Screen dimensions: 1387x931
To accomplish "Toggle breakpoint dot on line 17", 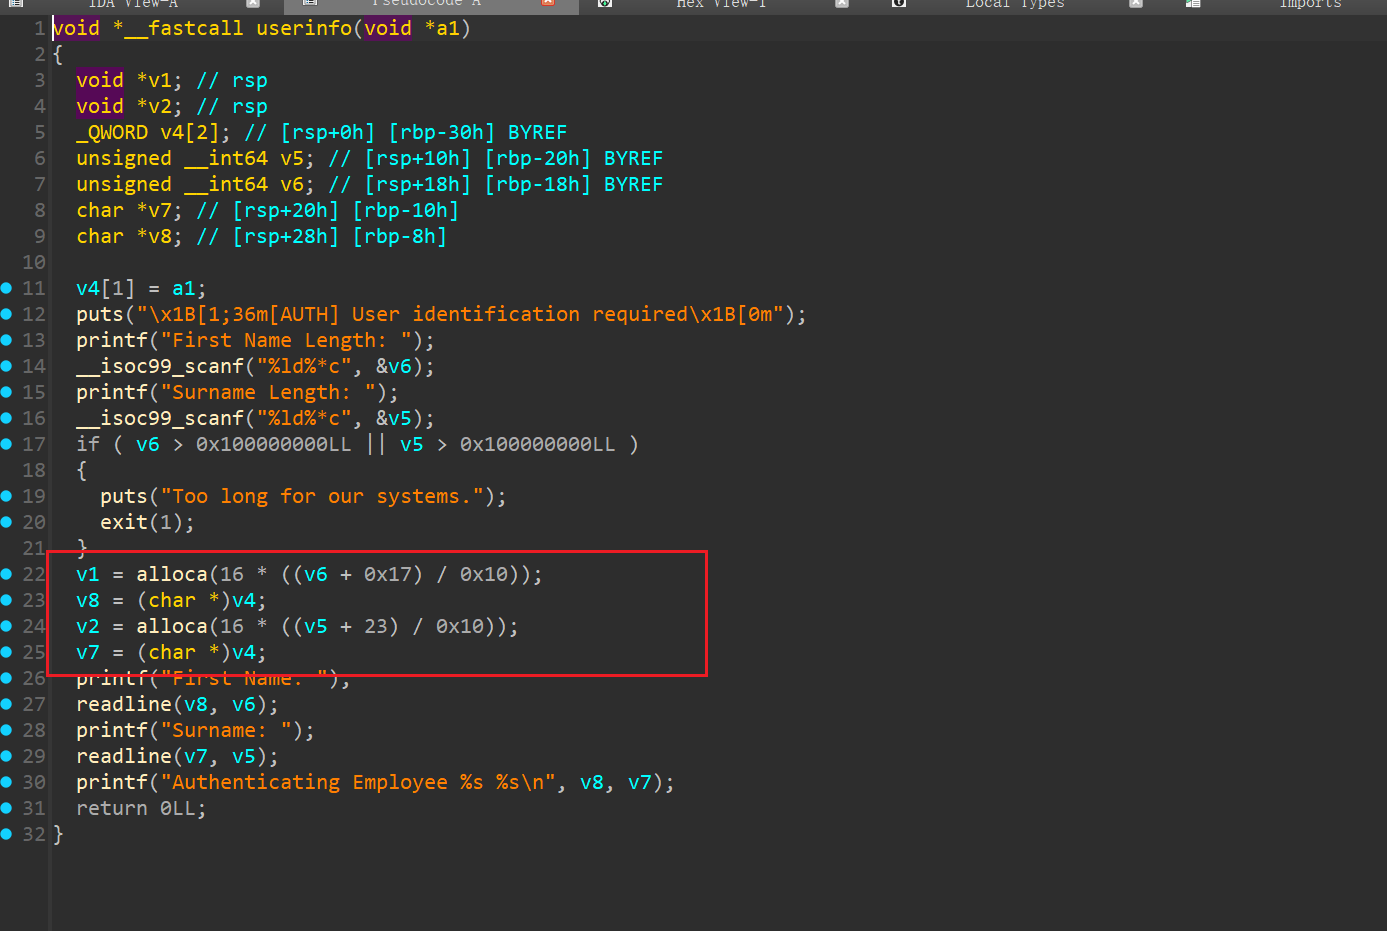I will pos(6,444).
